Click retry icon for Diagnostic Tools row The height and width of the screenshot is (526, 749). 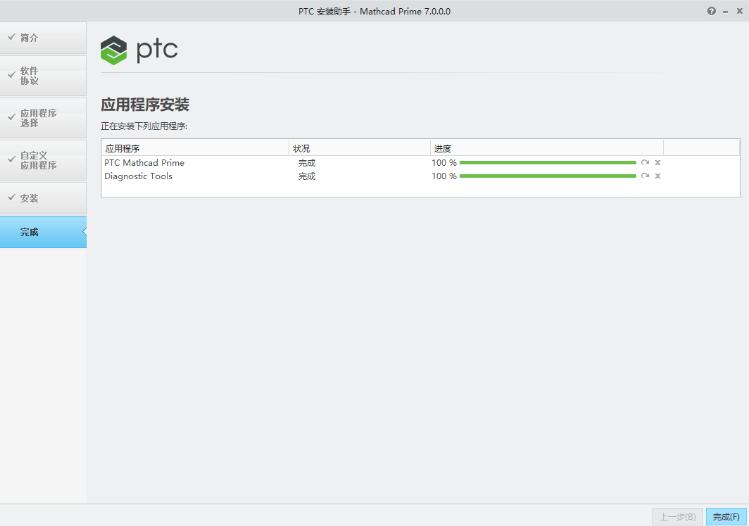click(645, 176)
